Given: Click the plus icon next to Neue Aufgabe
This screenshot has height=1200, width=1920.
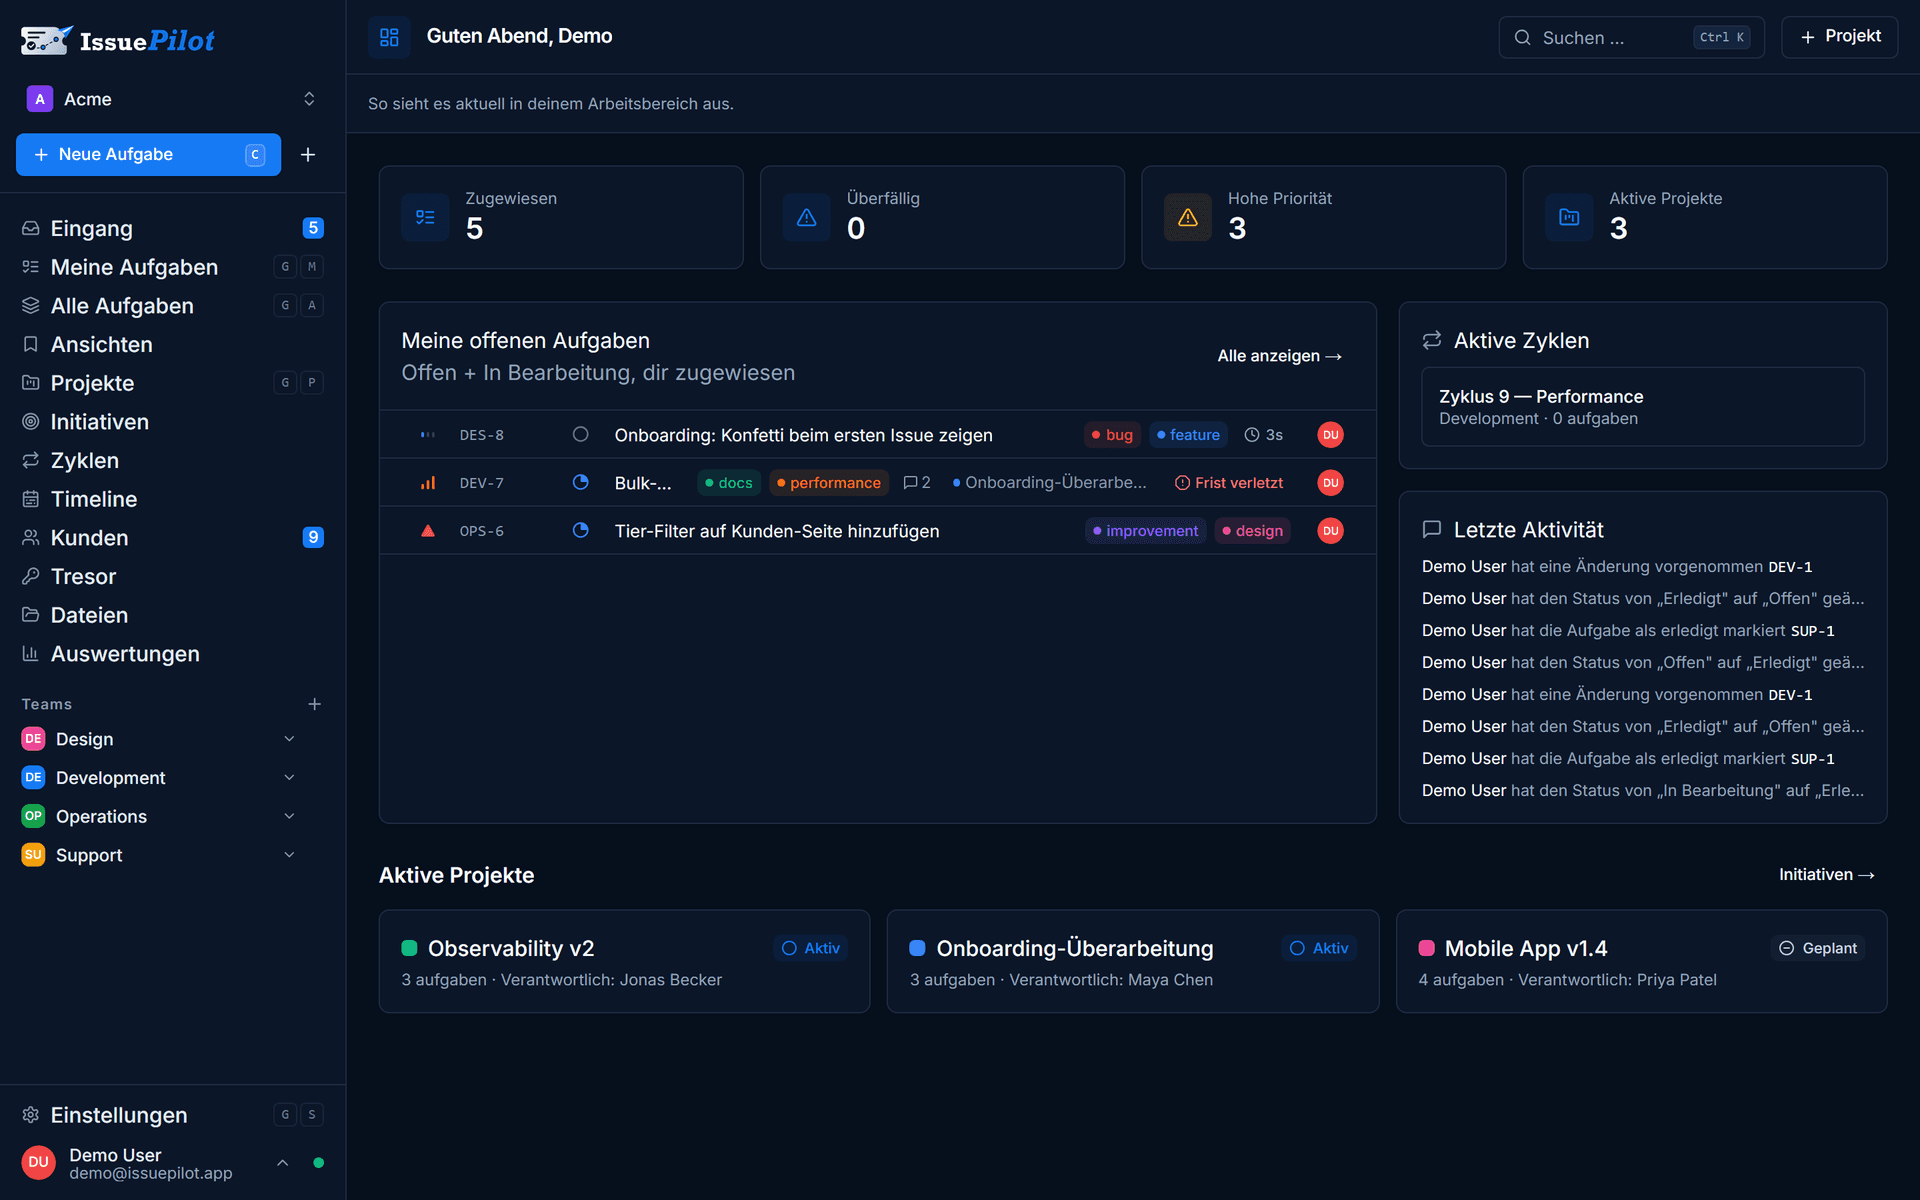Looking at the screenshot, I should tap(308, 154).
